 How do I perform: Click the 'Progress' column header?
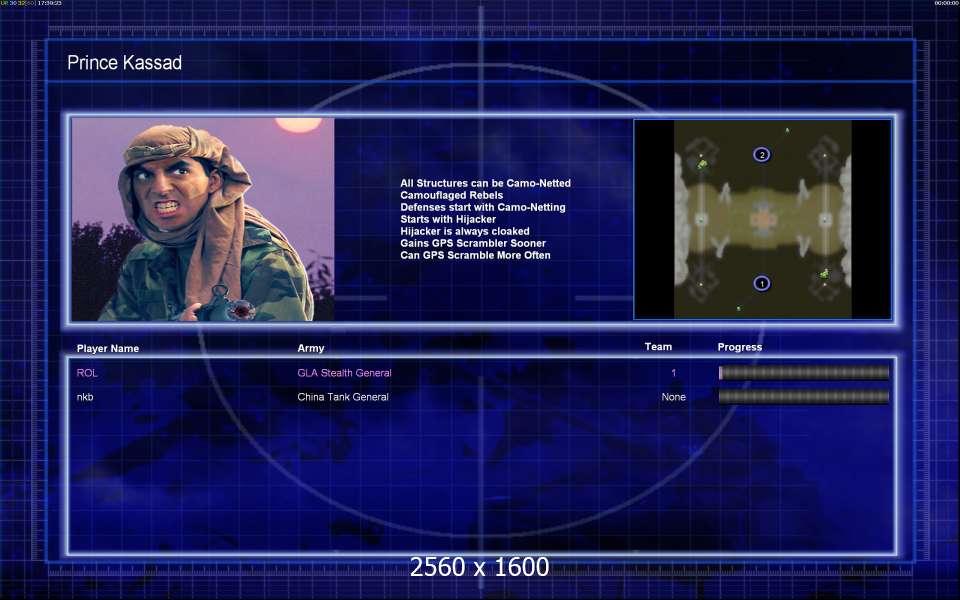(740, 347)
